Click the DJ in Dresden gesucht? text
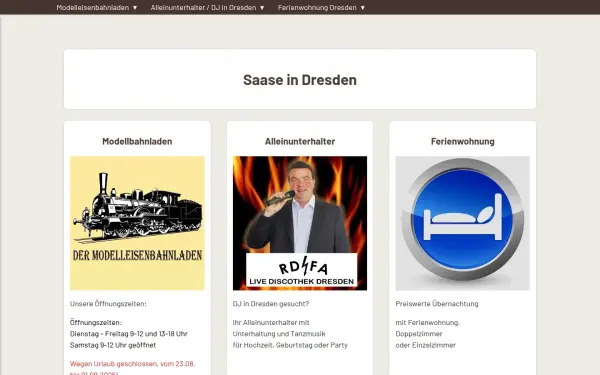This screenshot has height=375, width=600. 271,304
